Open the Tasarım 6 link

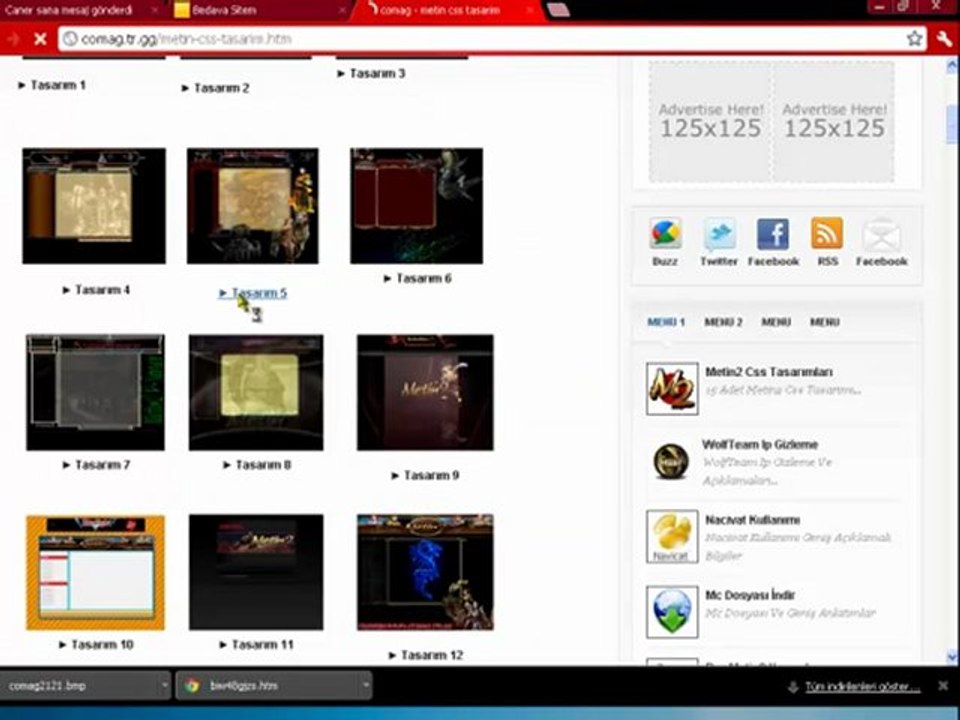coord(418,279)
